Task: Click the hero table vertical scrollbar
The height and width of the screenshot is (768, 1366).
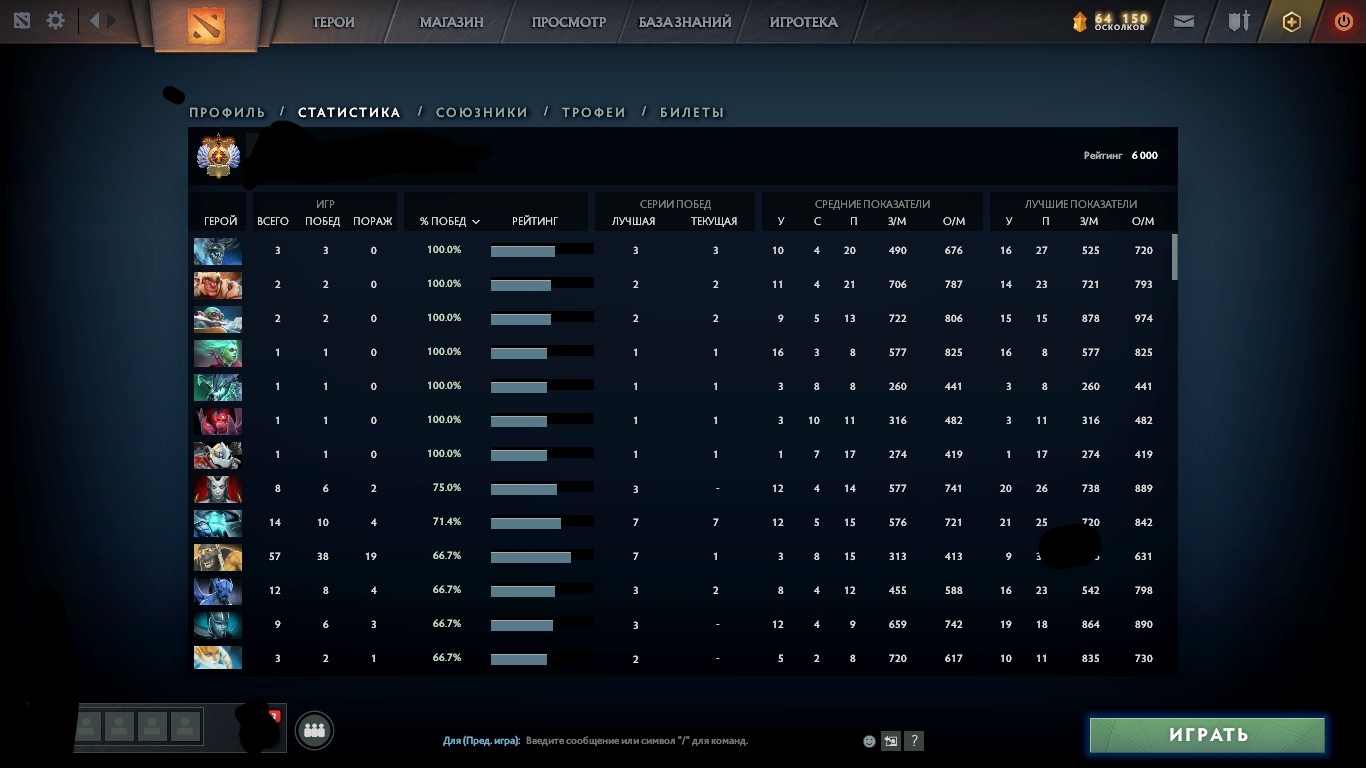Action: pyautogui.click(x=1174, y=257)
